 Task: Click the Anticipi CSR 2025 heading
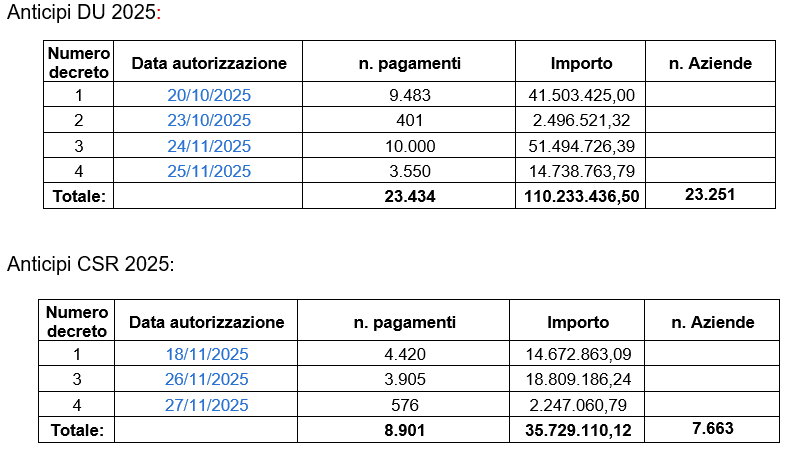click(x=90, y=264)
